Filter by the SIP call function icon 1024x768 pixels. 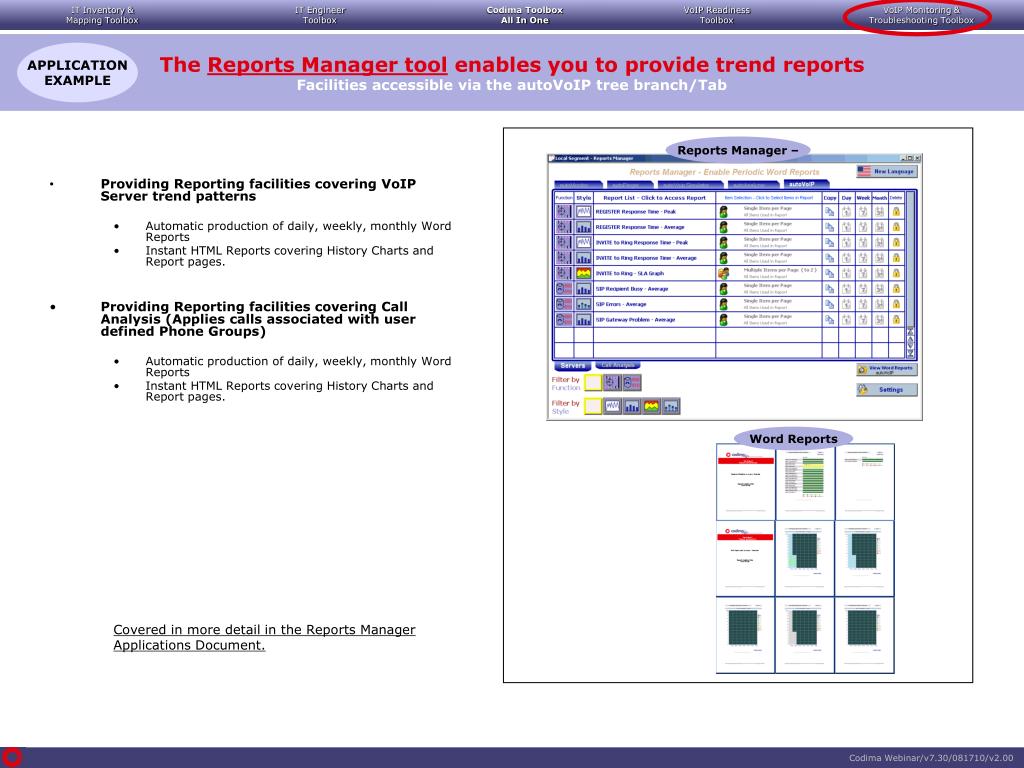pos(632,383)
